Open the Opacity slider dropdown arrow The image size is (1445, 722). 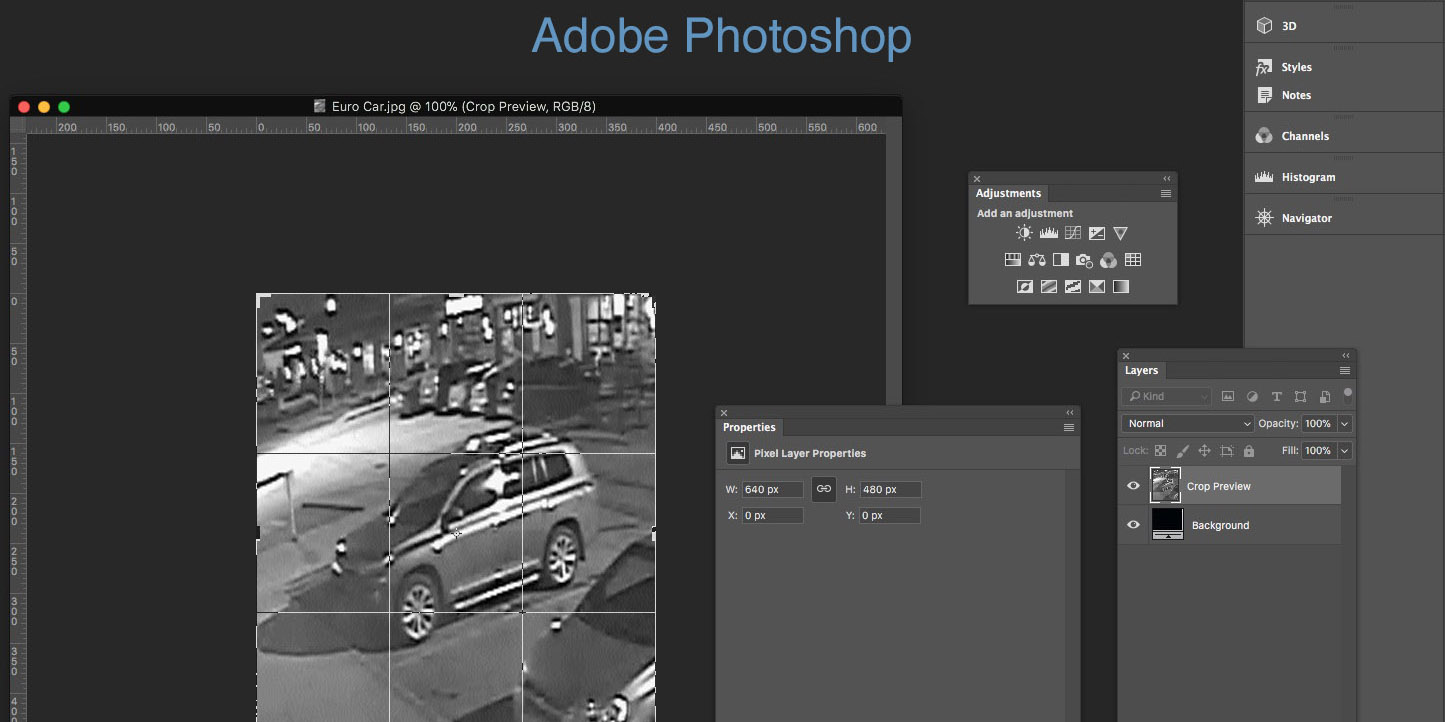(1344, 424)
